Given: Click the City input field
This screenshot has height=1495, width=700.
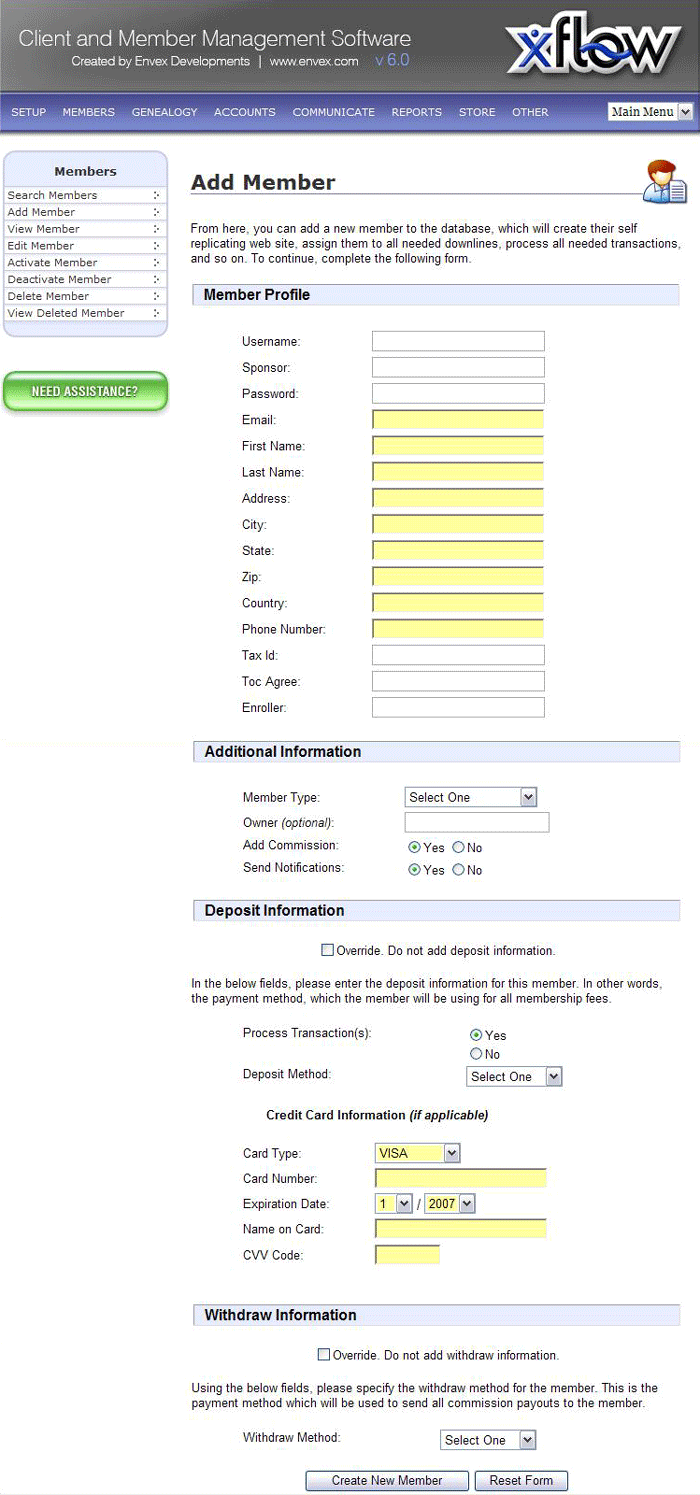Looking at the screenshot, I should (458, 524).
